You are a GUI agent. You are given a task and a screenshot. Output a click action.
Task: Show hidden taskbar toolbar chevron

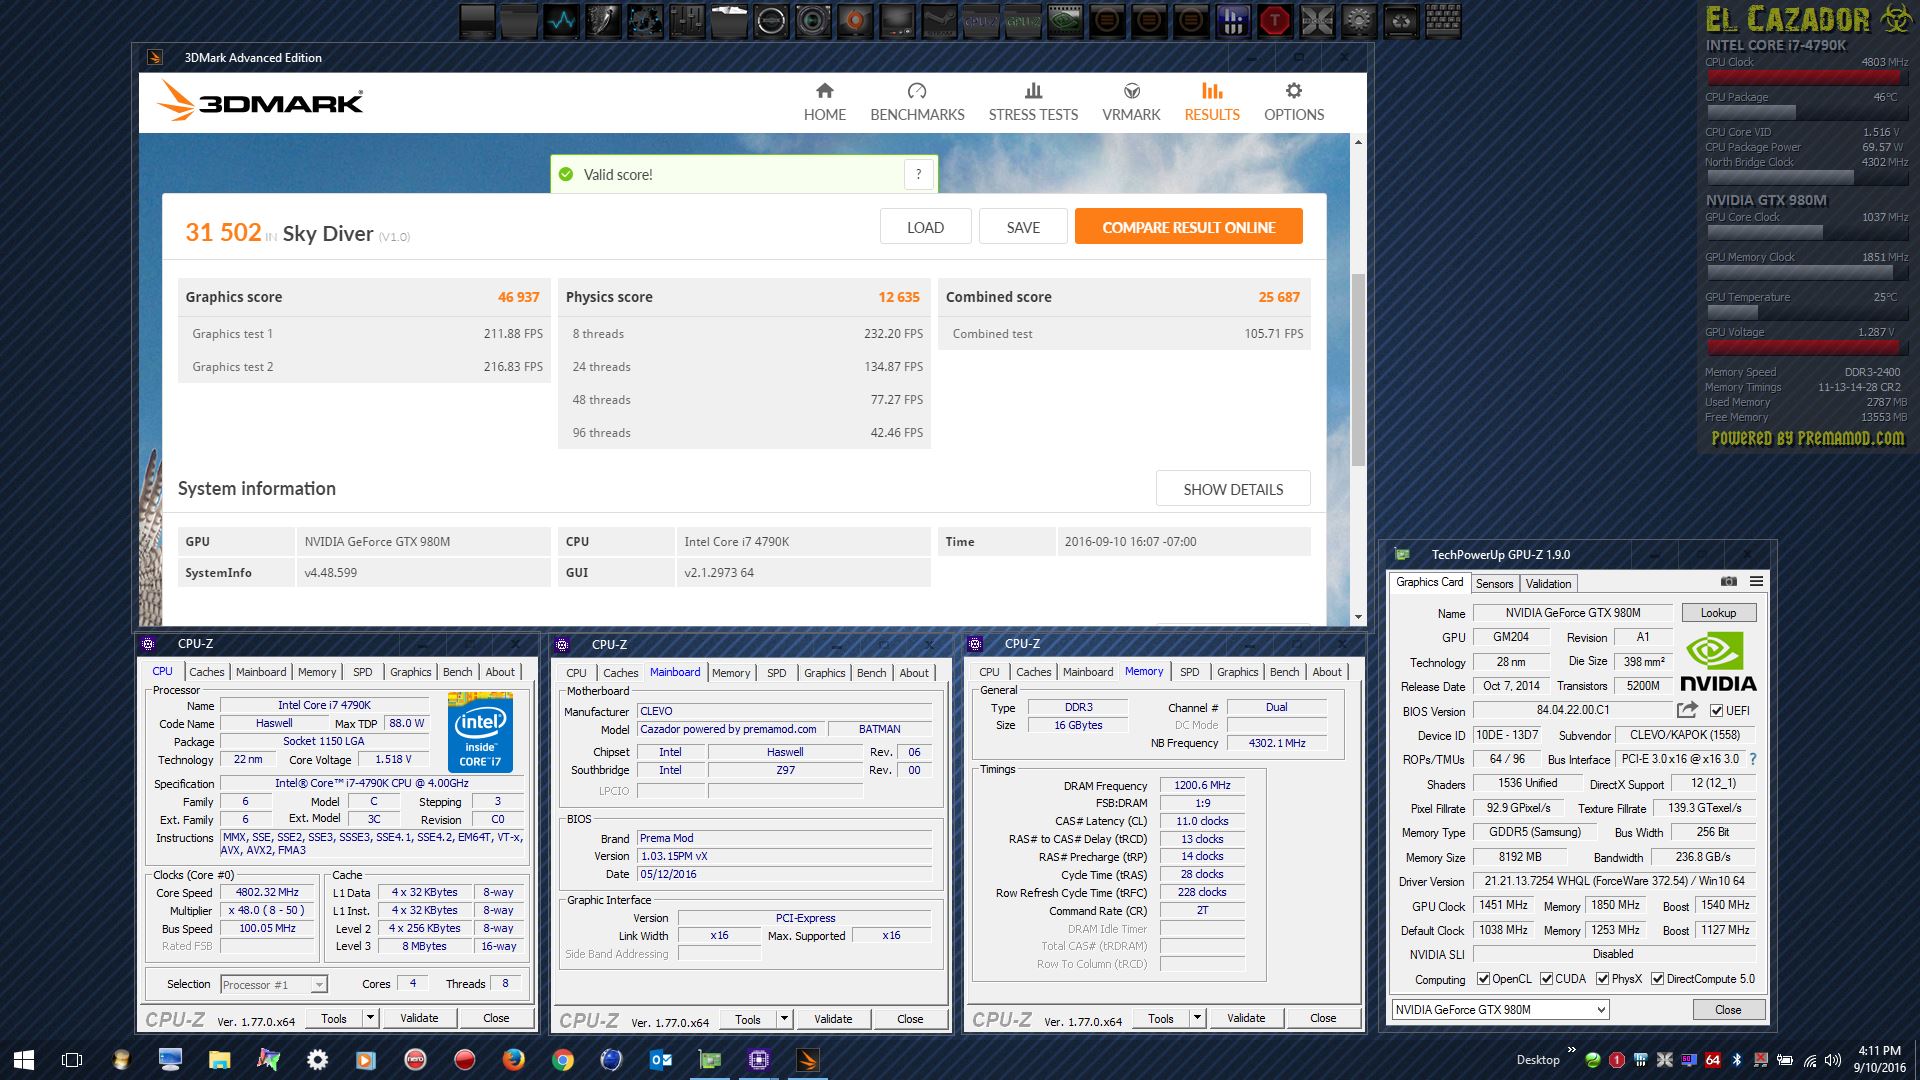pos(1572,1050)
